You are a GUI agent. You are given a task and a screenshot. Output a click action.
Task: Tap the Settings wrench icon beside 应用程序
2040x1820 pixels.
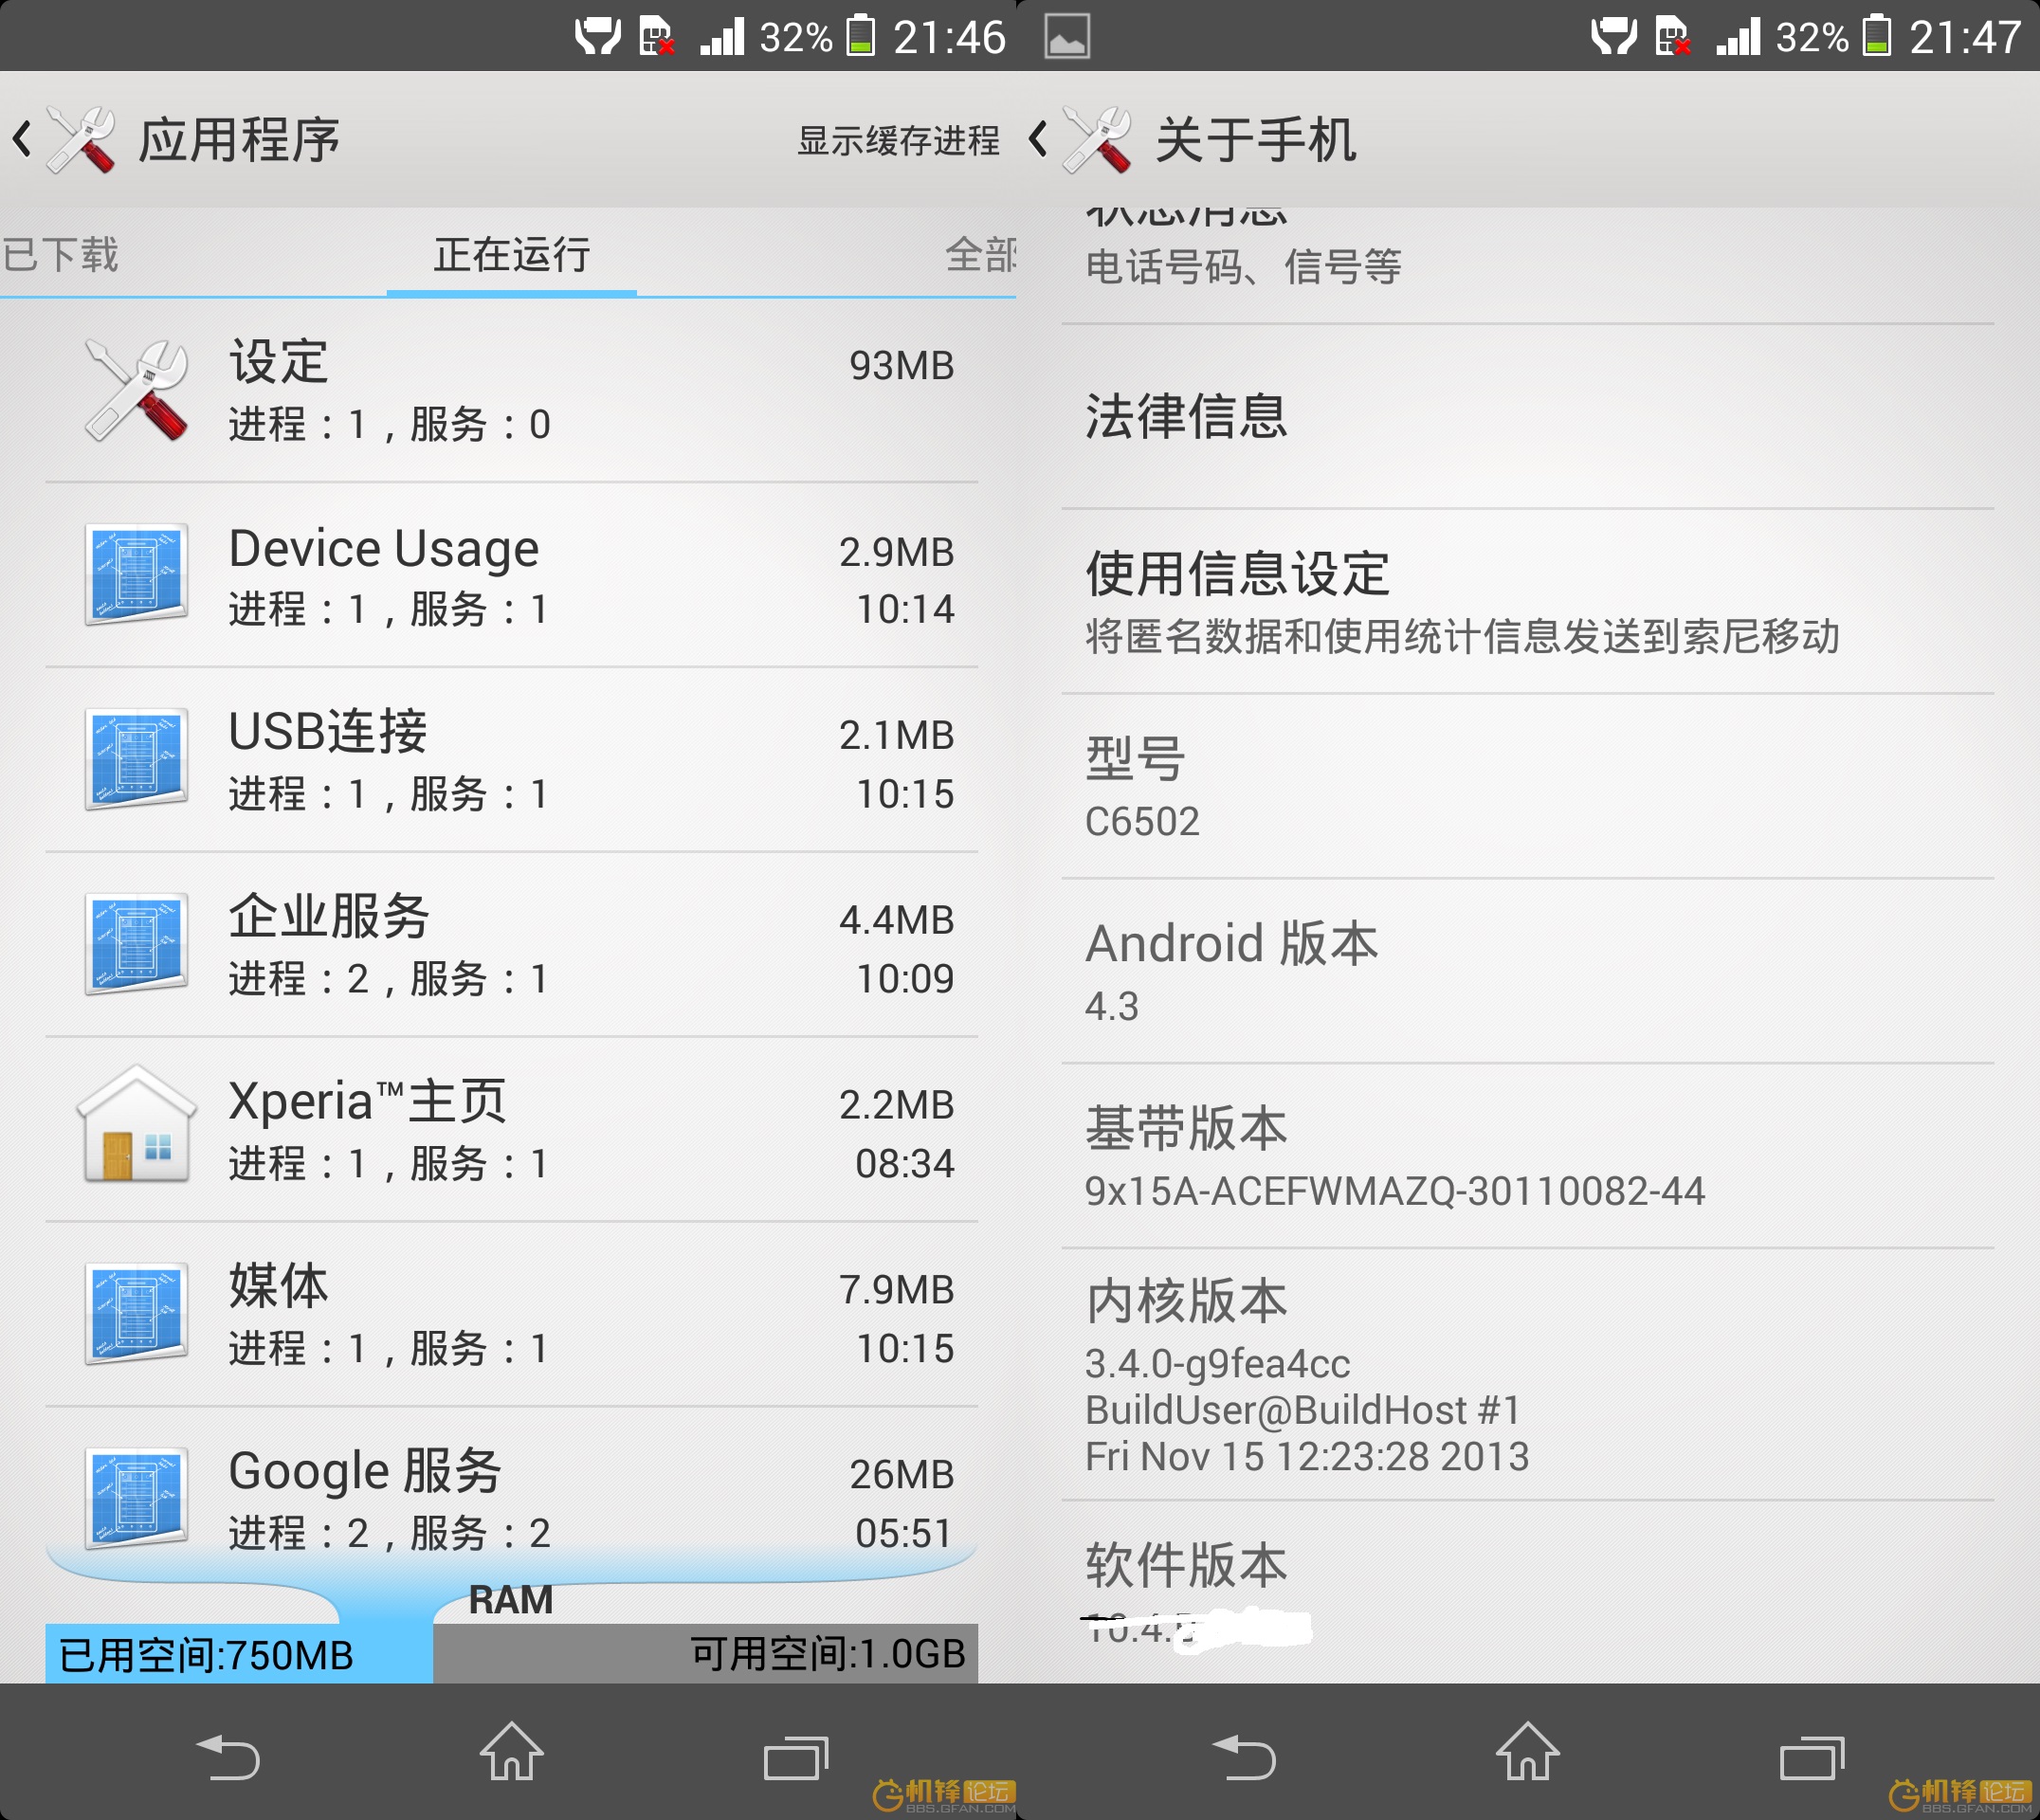point(81,140)
